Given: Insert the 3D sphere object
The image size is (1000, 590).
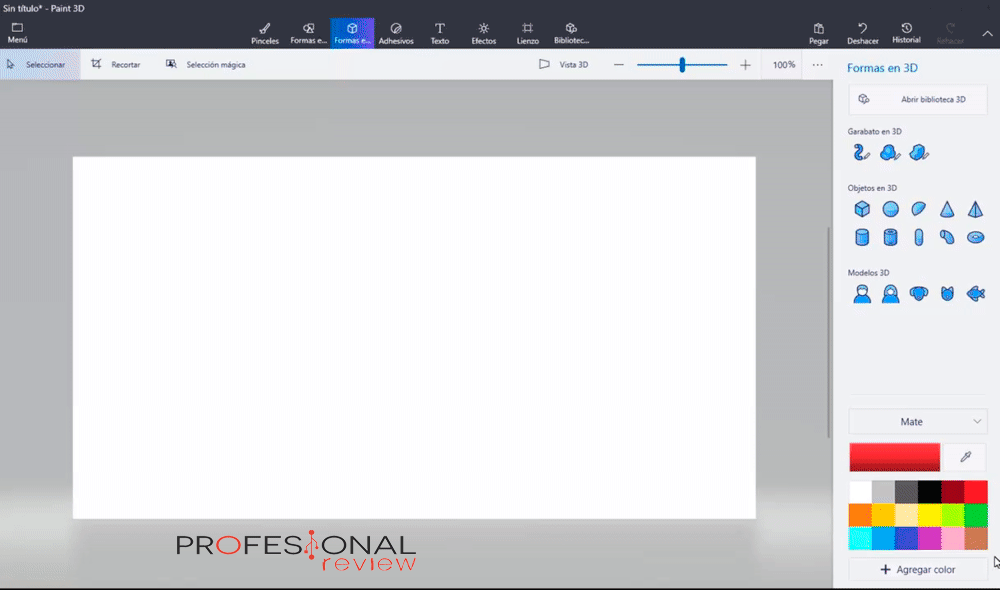Looking at the screenshot, I should pyautogui.click(x=890, y=209).
